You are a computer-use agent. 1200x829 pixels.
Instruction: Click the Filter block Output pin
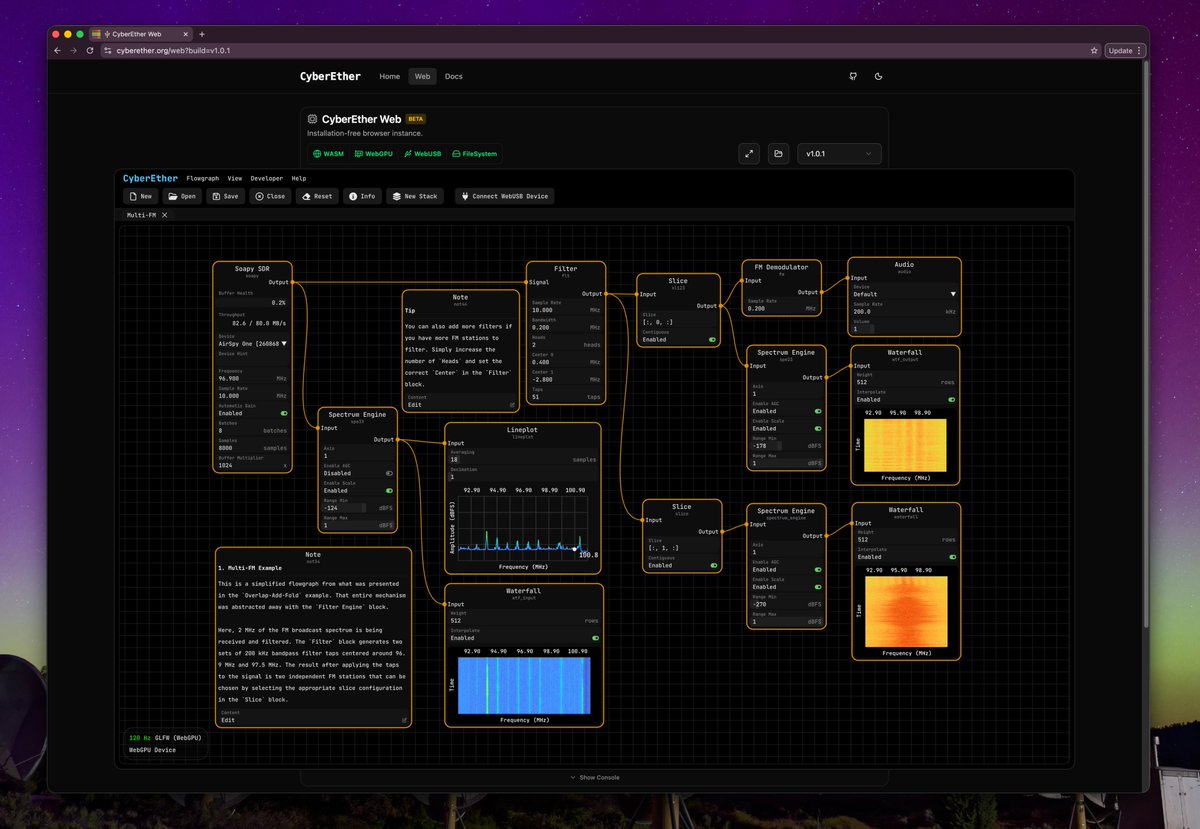[606, 294]
